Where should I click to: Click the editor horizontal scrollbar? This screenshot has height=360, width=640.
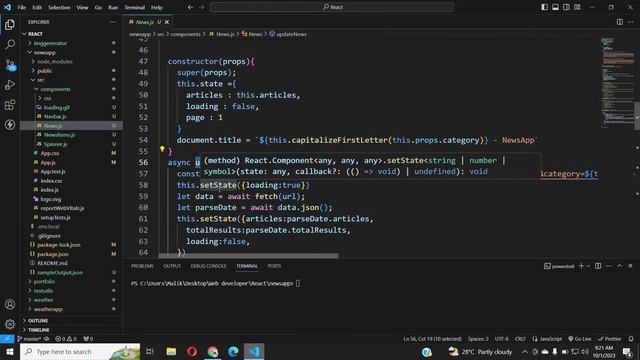[x=248, y=256]
